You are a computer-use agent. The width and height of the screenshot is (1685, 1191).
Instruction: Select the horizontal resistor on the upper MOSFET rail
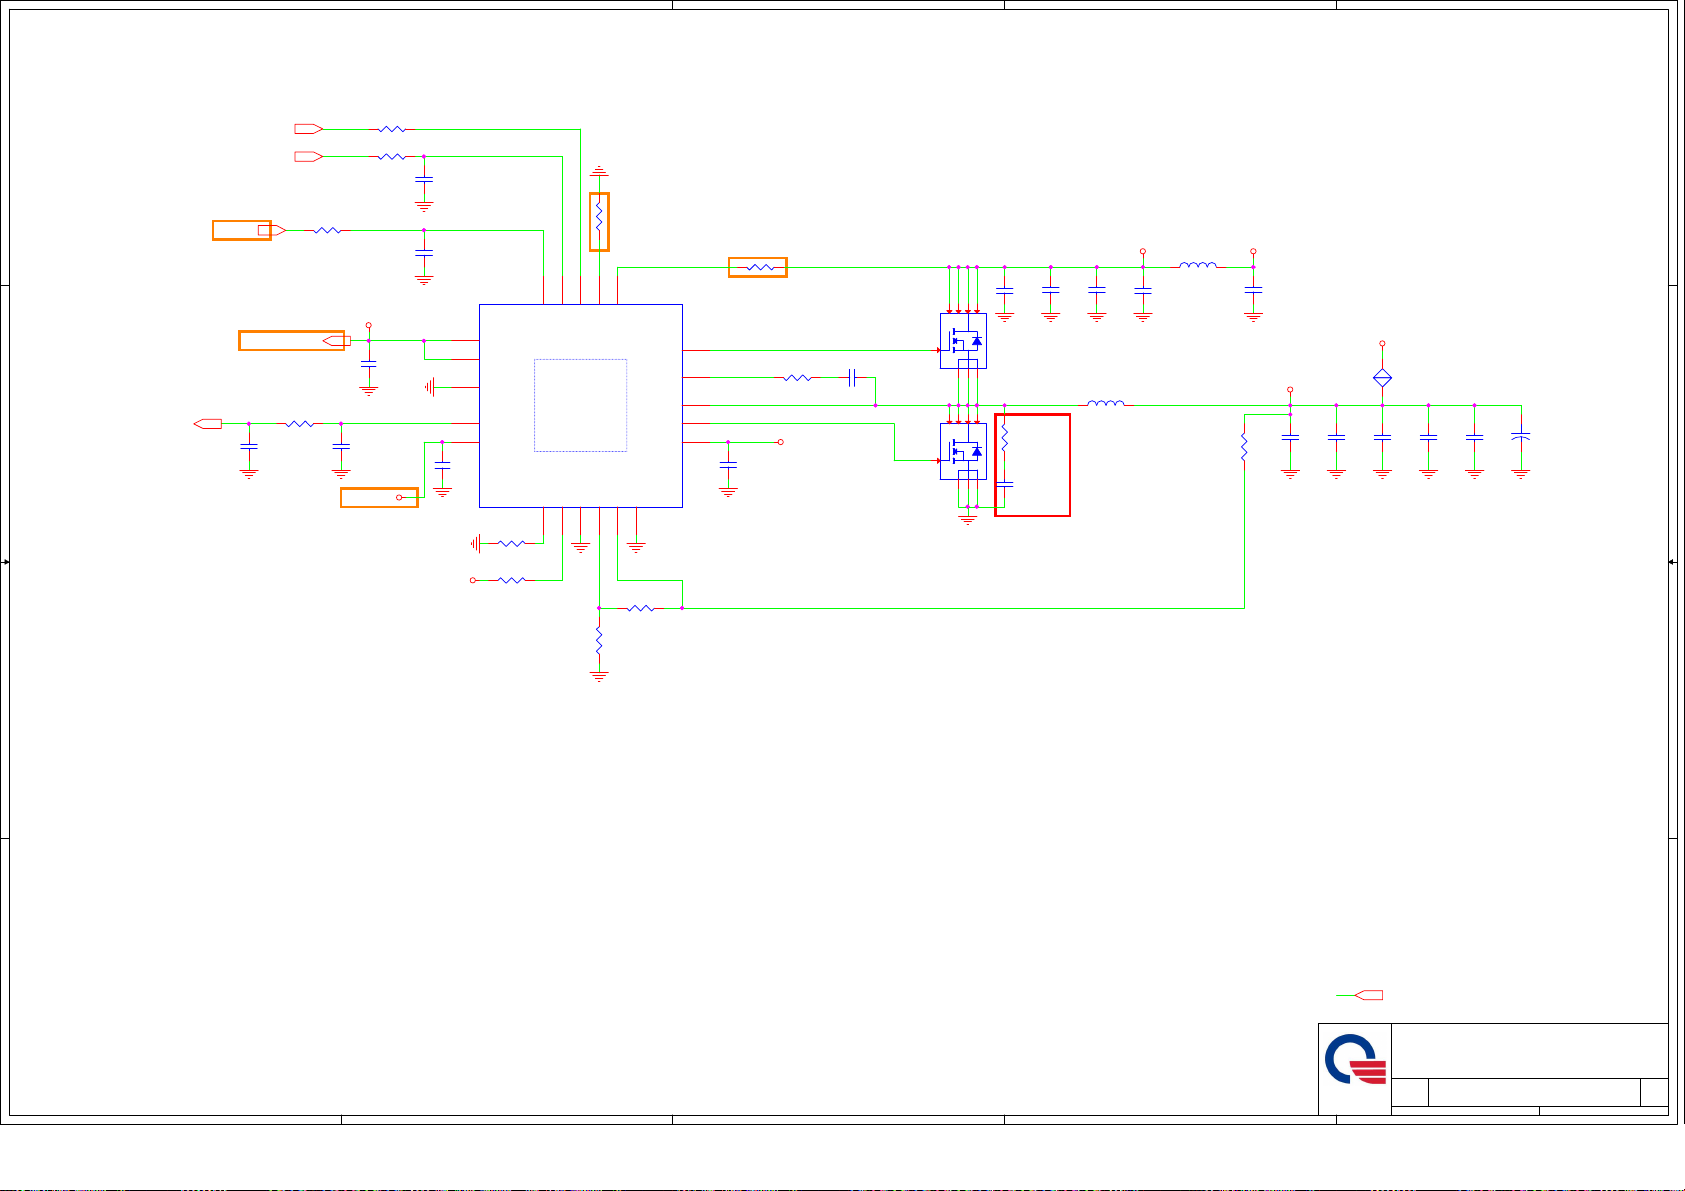760,267
